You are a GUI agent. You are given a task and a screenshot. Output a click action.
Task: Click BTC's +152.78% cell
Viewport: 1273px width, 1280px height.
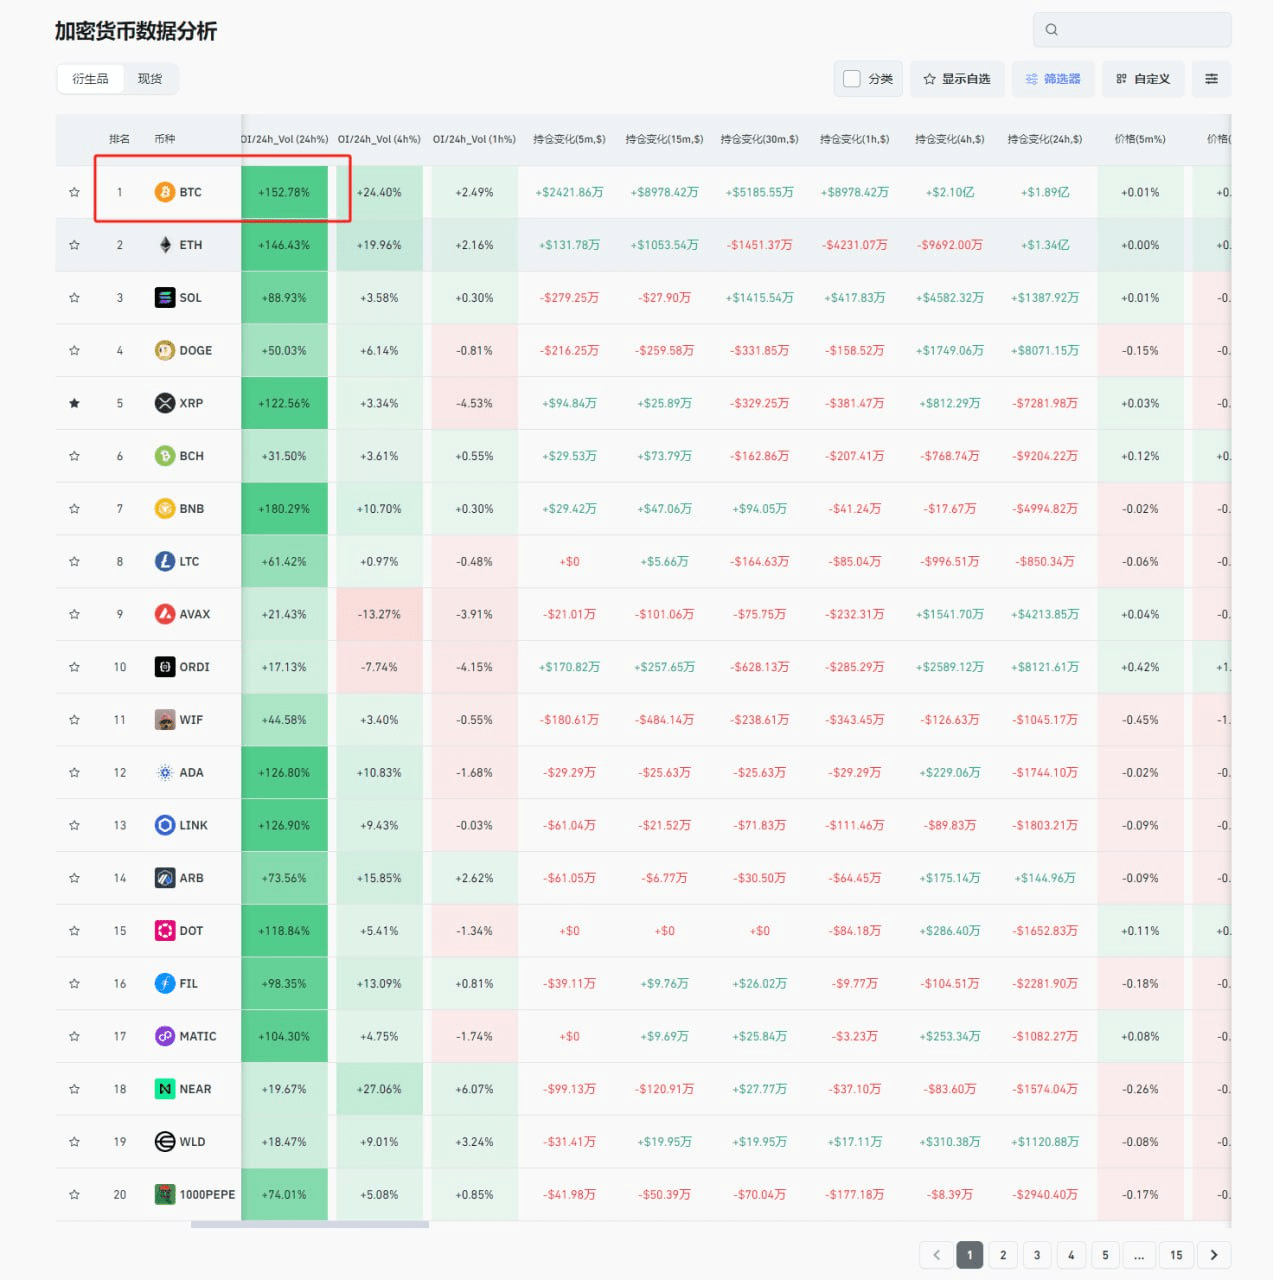(284, 192)
